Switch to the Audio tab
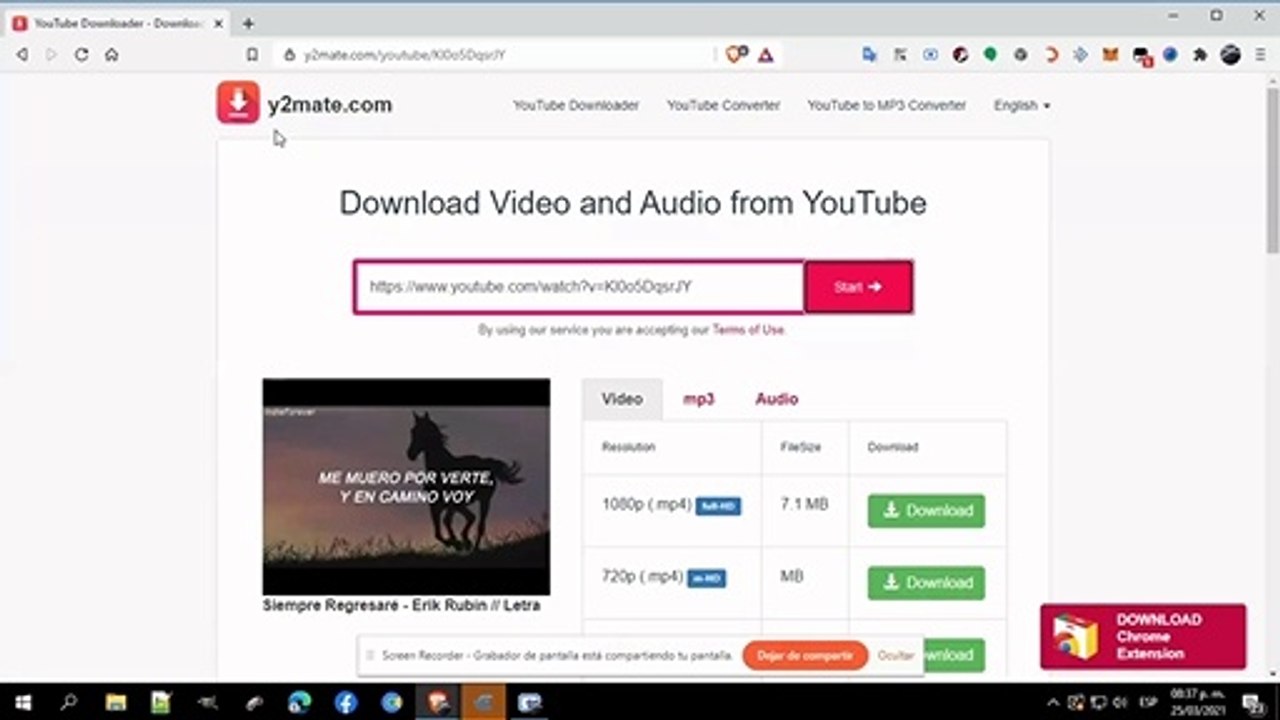Image resolution: width=1280 pixels, height=720 pixels. tap(776, 399)
